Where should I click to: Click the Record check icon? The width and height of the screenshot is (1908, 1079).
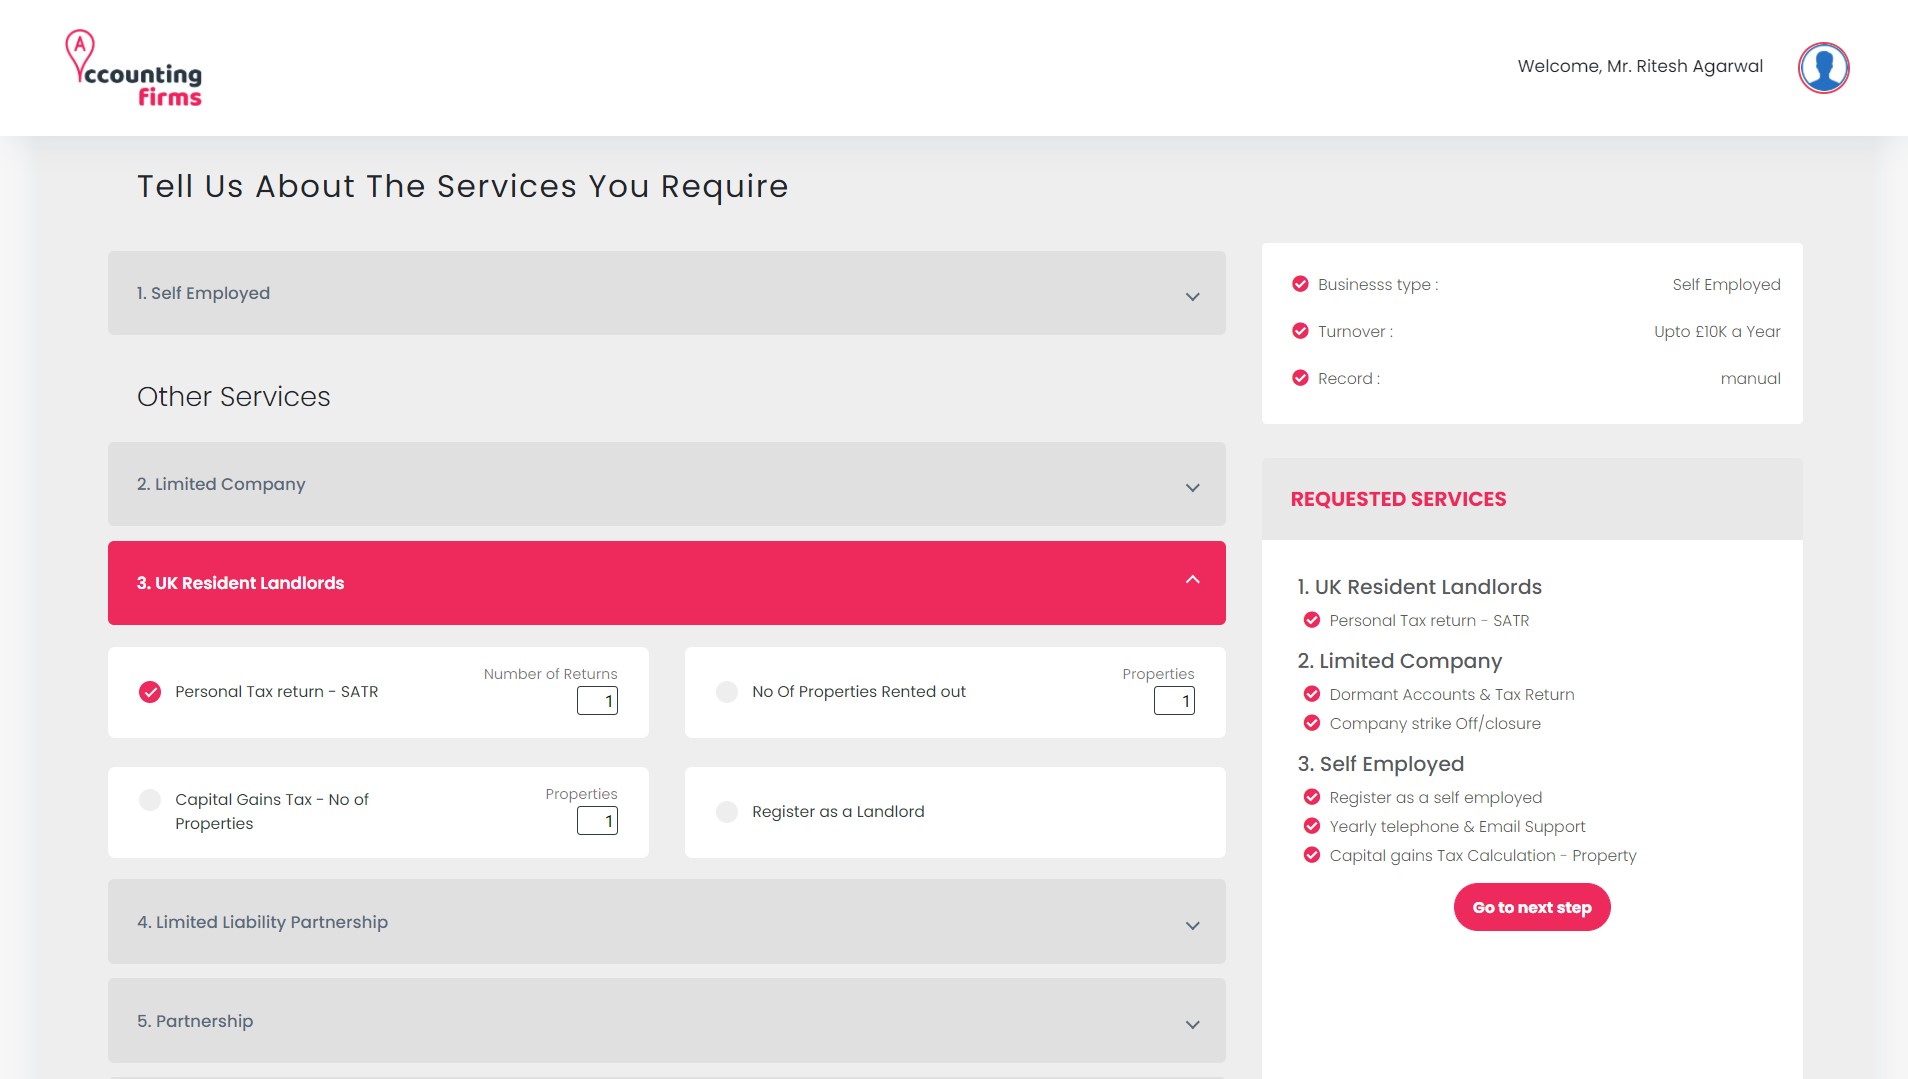point(1300,378)
